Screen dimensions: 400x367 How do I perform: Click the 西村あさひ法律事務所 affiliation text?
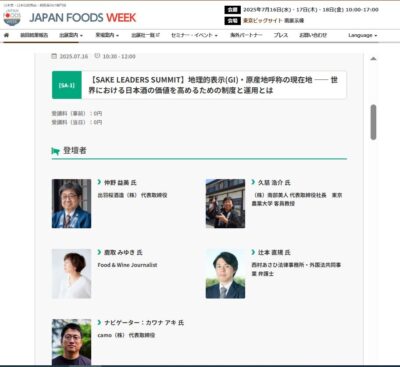click(296, 269)
